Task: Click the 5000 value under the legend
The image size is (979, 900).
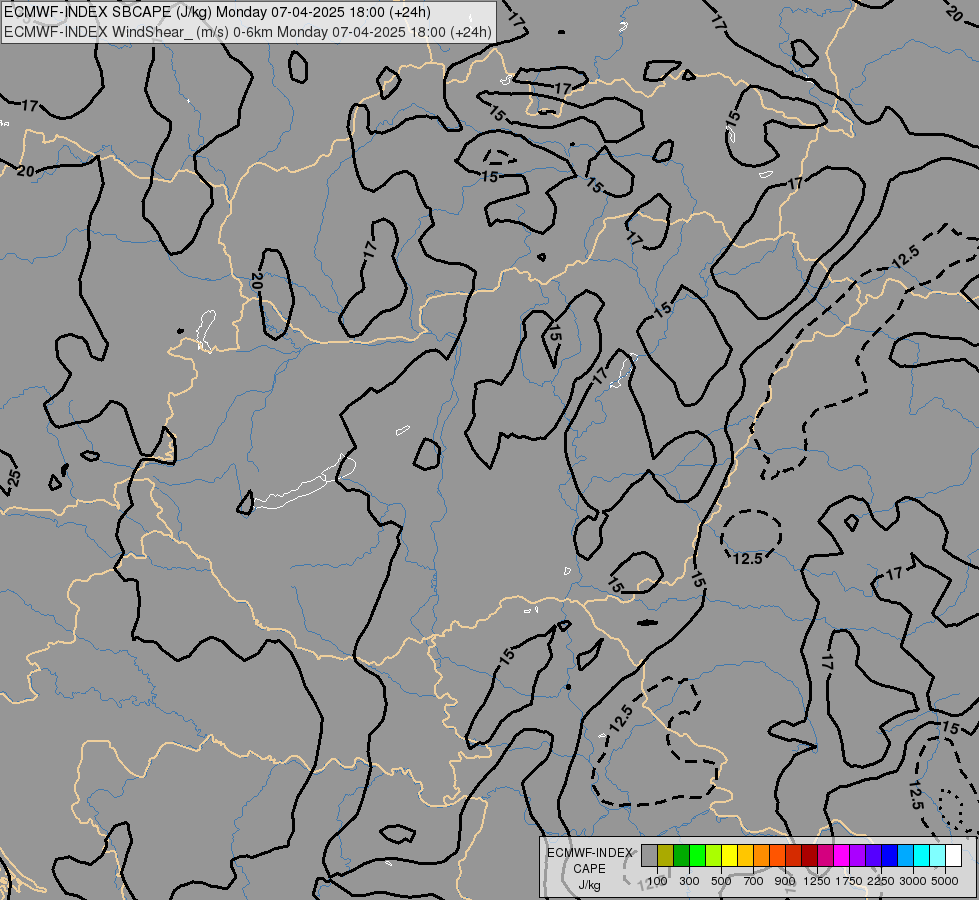Action: (x=945, y=881)
